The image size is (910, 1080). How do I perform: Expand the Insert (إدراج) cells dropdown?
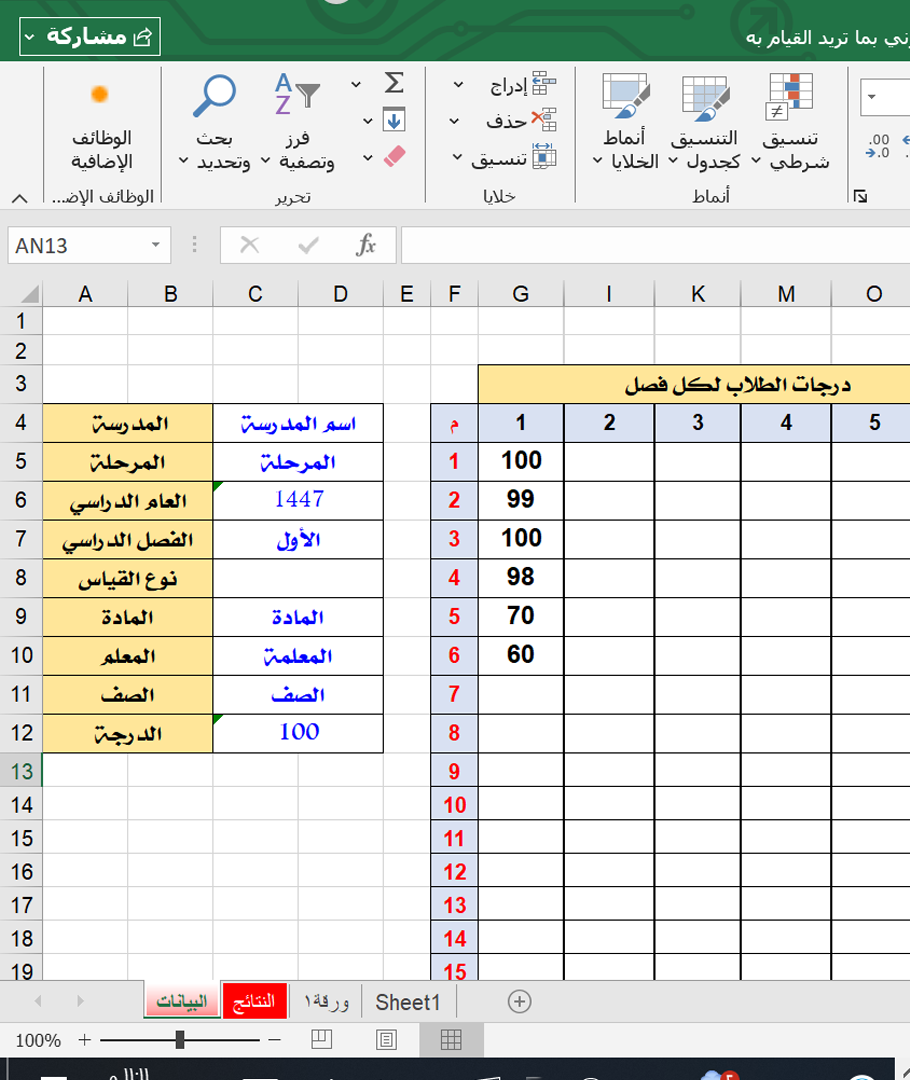(458, 86)
